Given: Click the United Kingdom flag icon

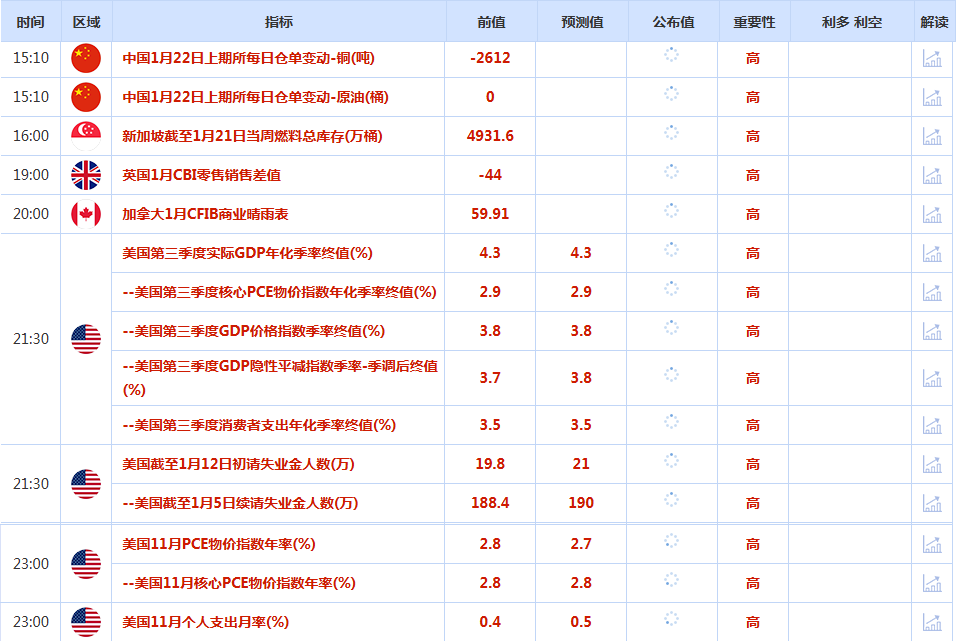Looking at the screenshot, I should tap(86, 175).
